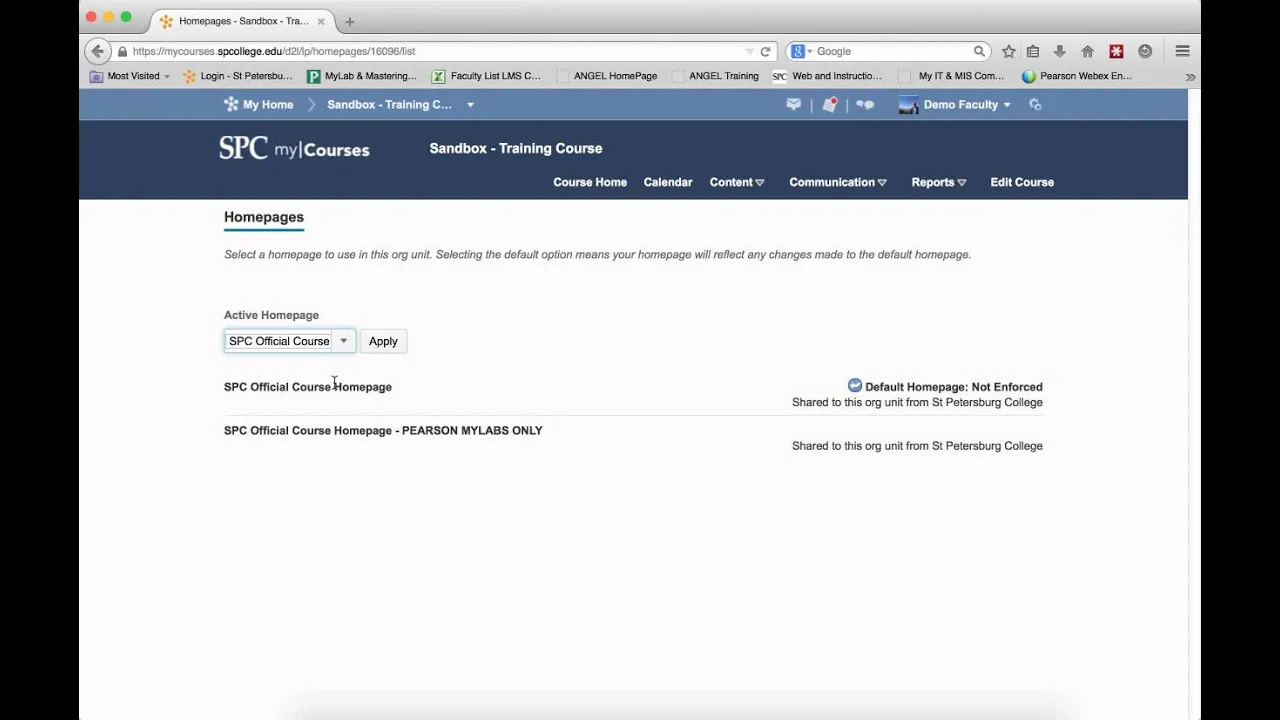Open the URL history dropdown arrow
Viewport: 1280px width, 720px height.
[749, 51]
